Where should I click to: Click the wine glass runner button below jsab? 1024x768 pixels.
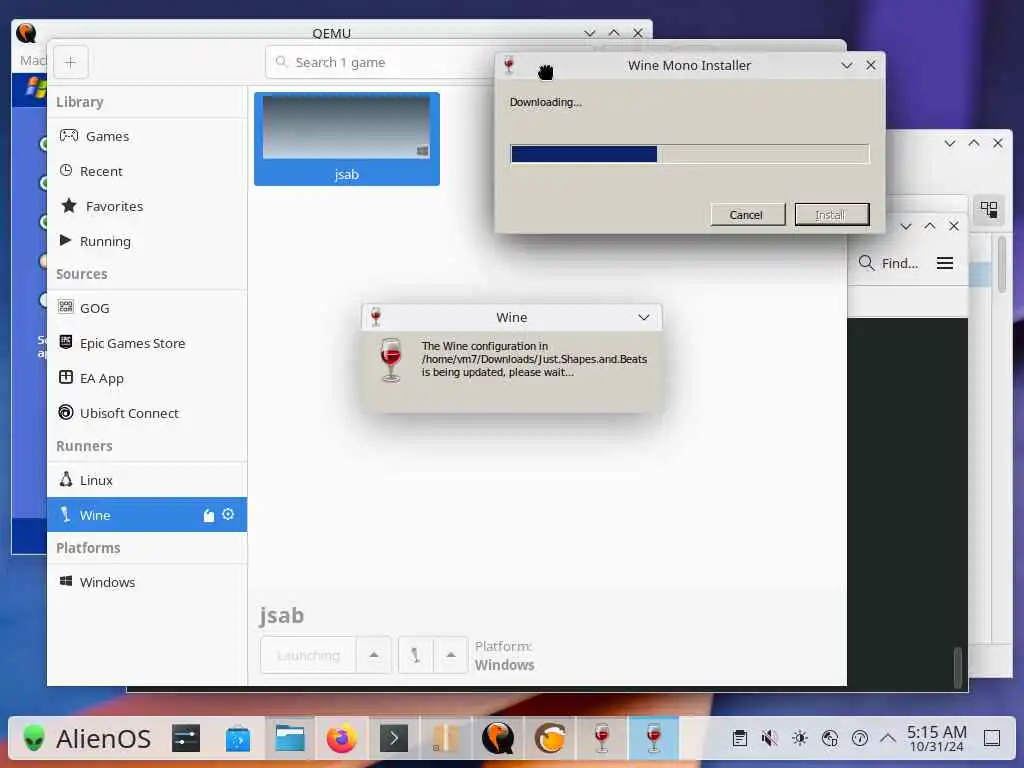coord(416,655)
